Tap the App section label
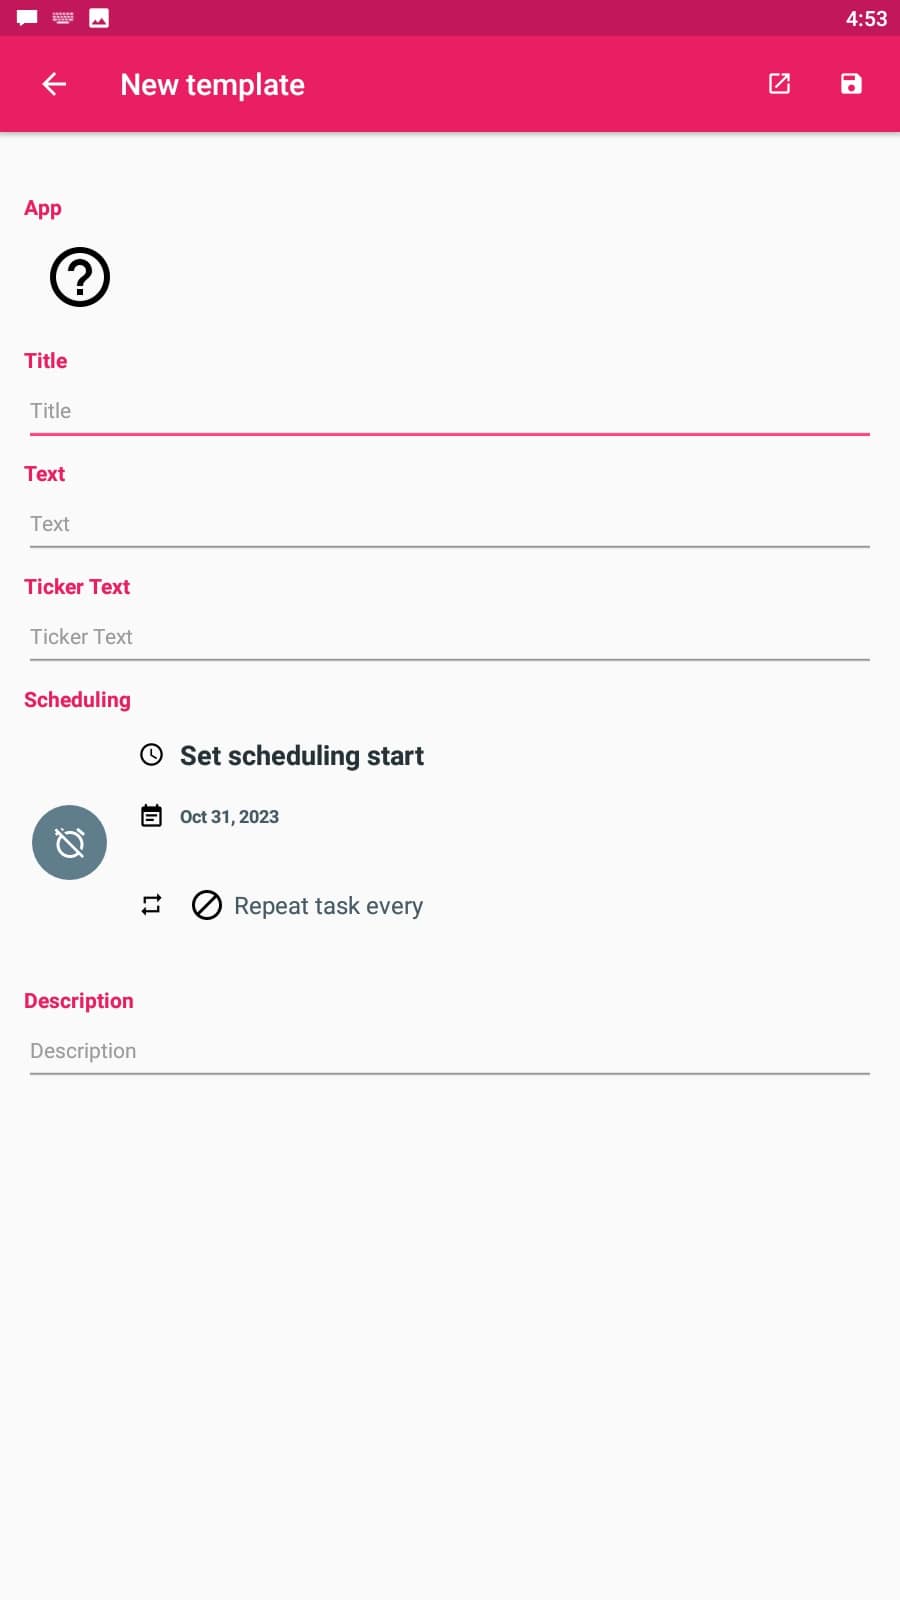The width and height of the screenshot is (900, 1600). (43, 208)
